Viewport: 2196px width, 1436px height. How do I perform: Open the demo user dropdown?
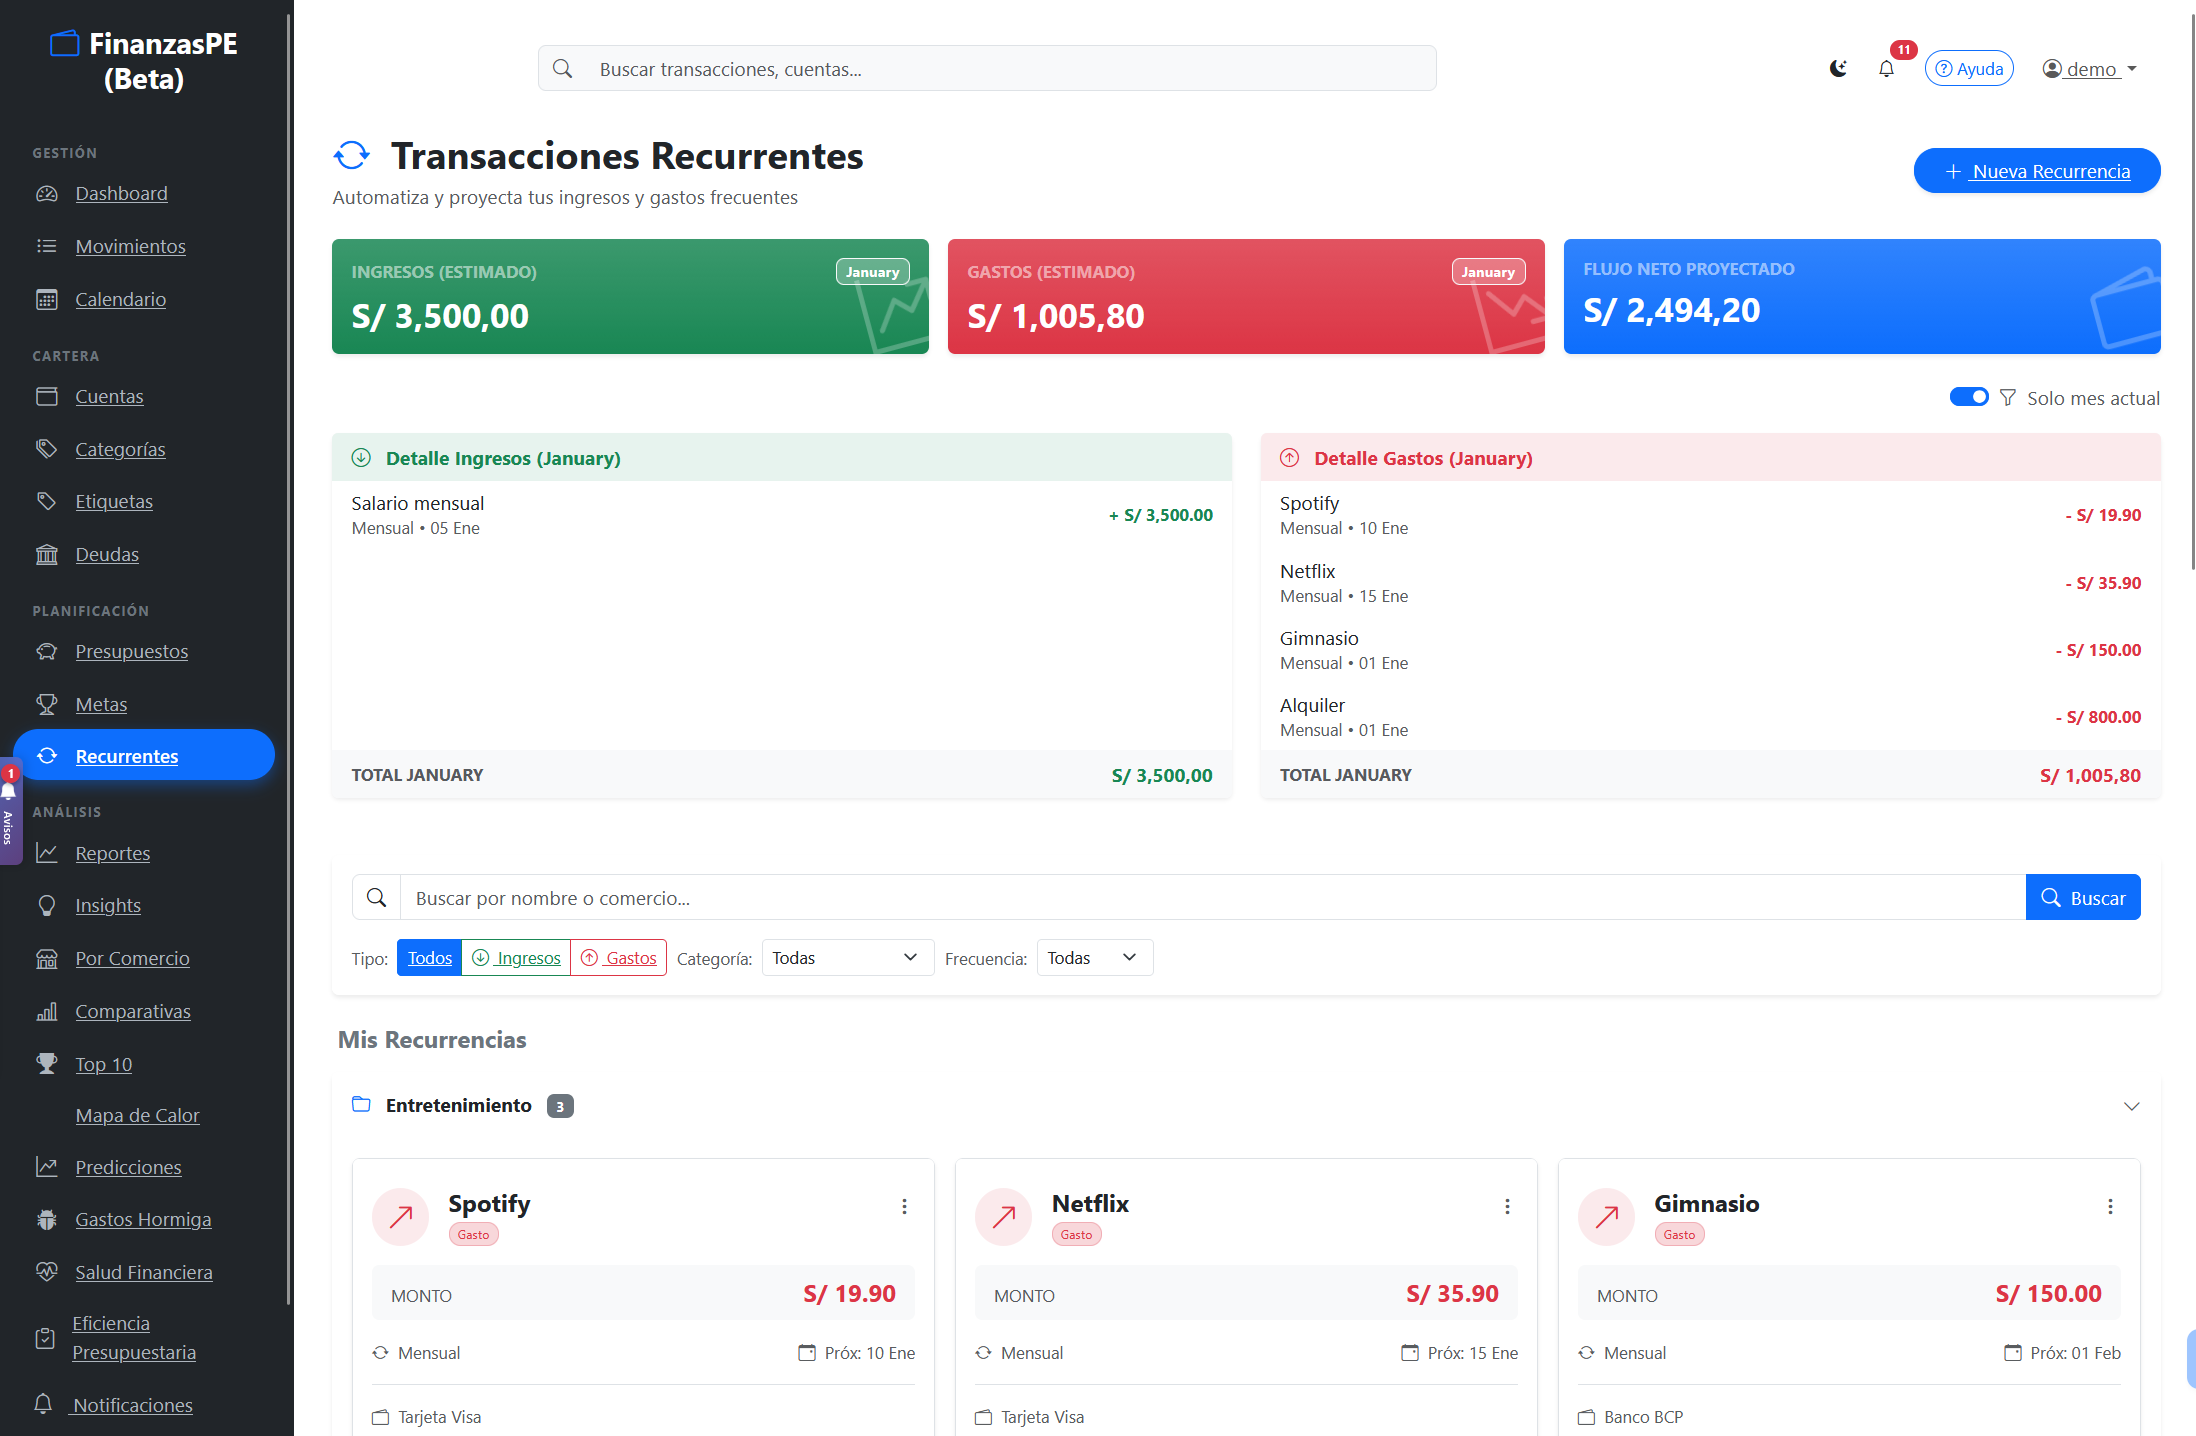coord(2090,69)
